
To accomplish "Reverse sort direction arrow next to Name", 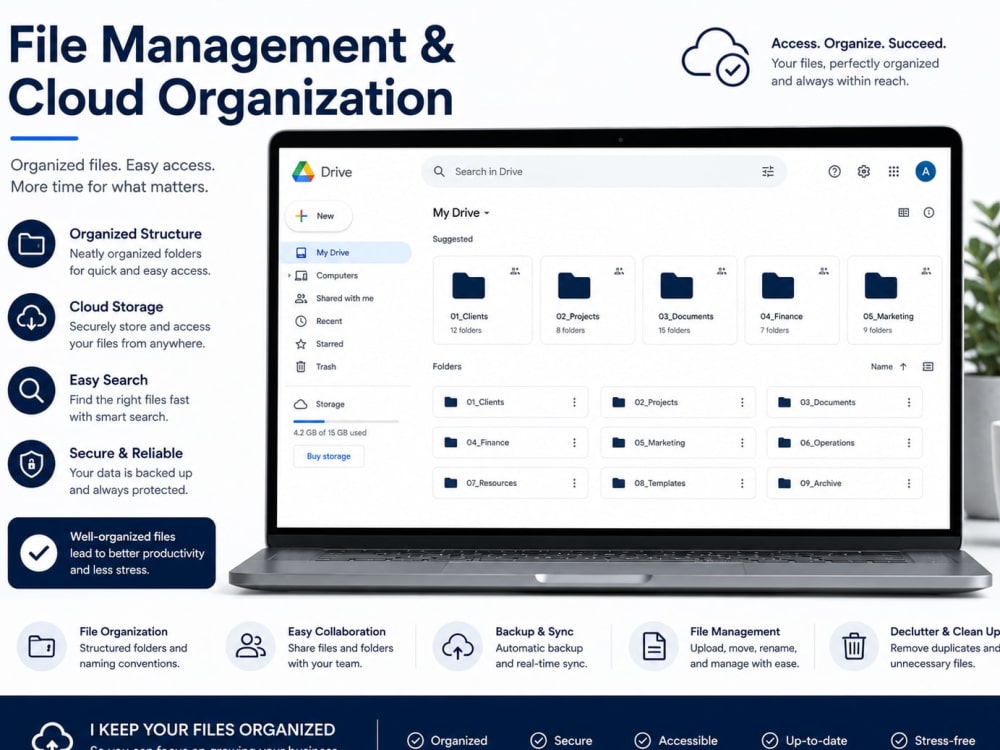I will (903, 367).
